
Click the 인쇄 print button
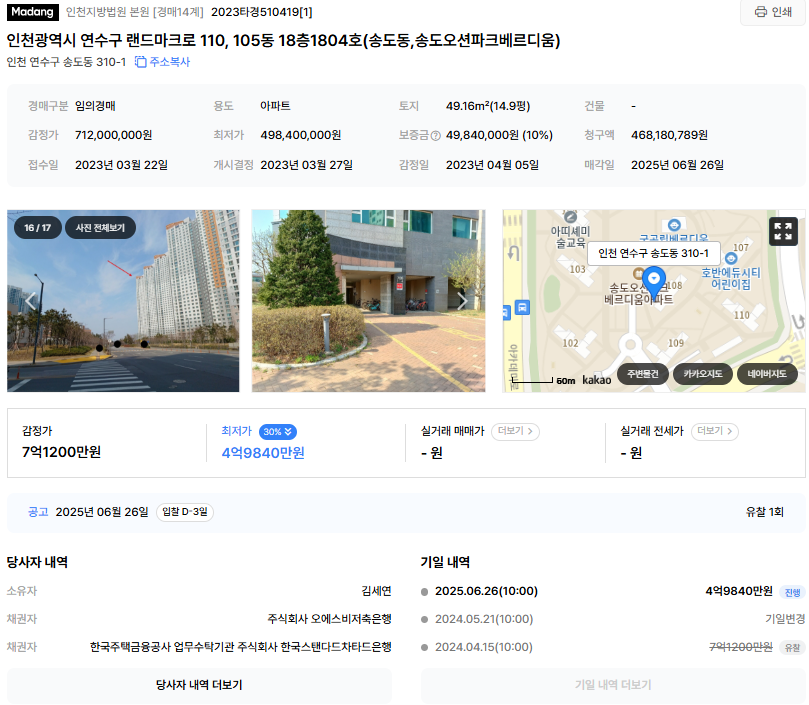(x=772, y=12)
